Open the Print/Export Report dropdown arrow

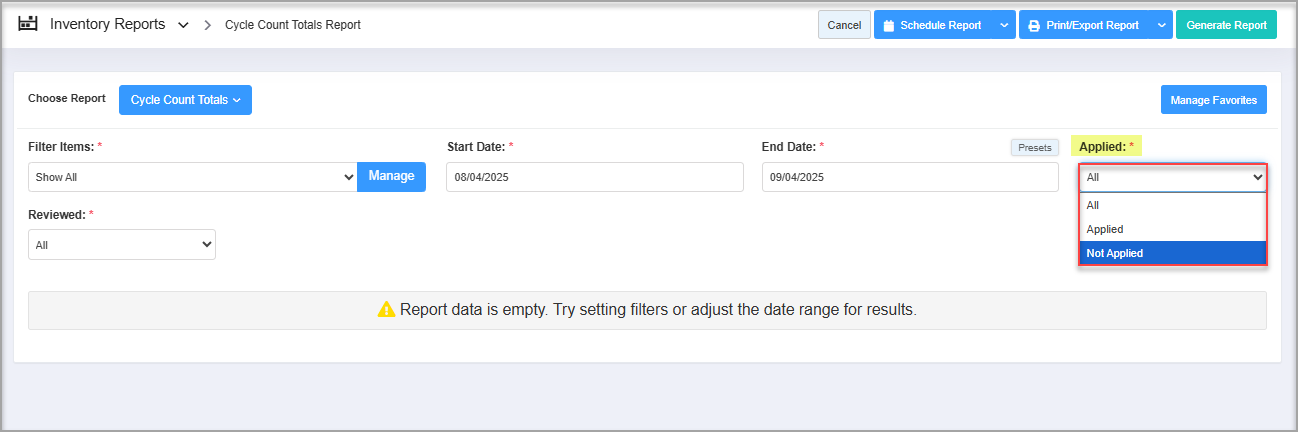(x=1161, y=26)
